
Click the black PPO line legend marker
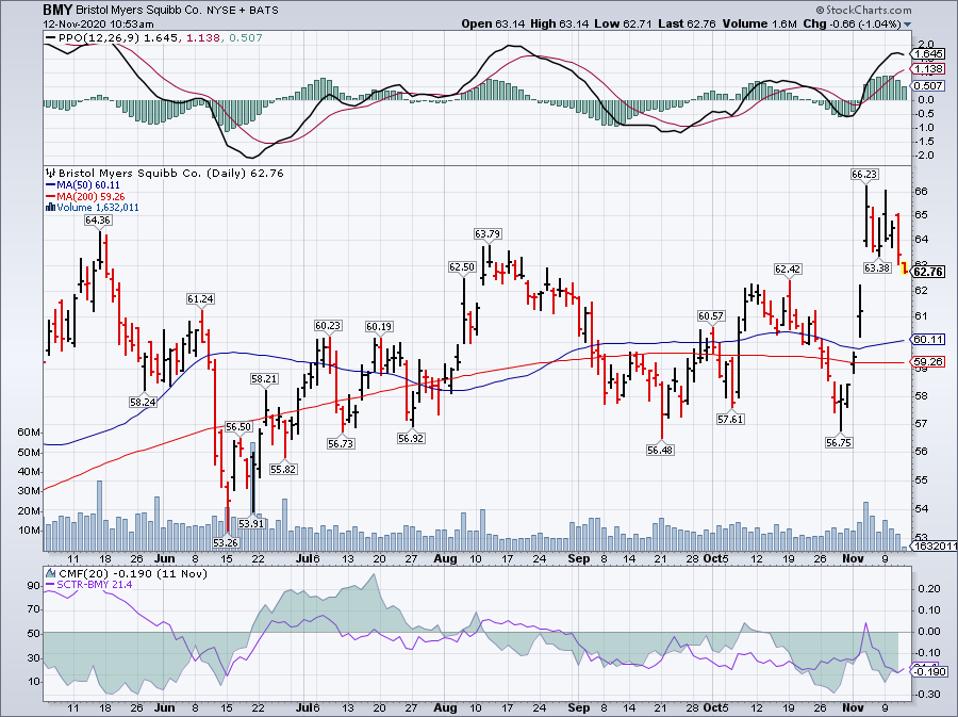point(51,38)
